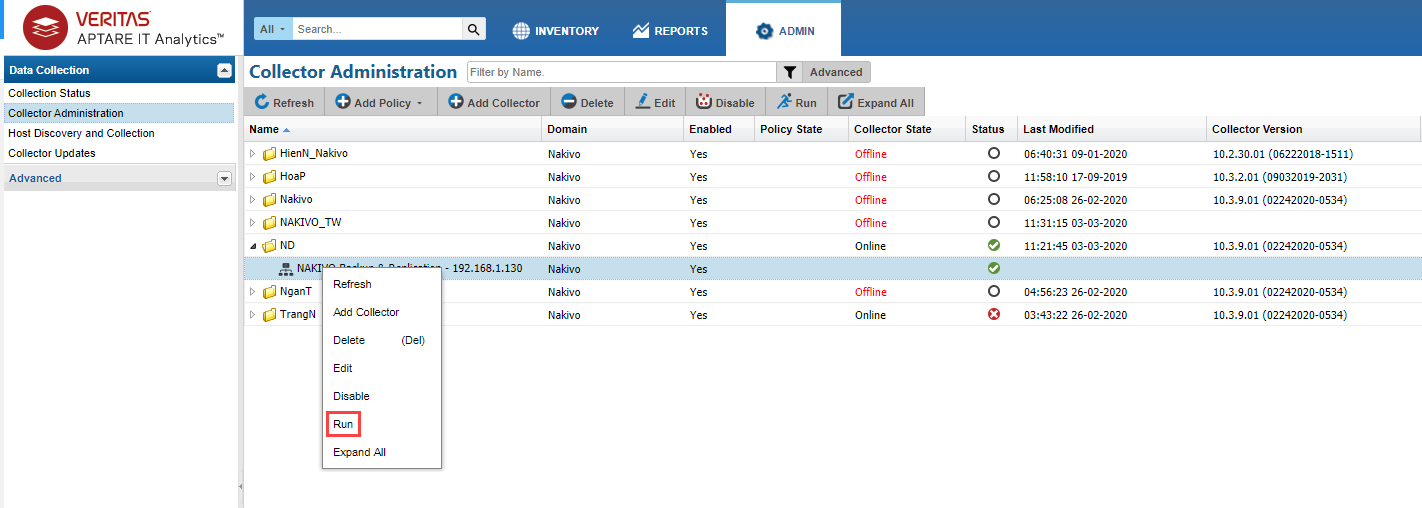
Task: Click the Filter by Name field
Action: [x=621, y=72]
